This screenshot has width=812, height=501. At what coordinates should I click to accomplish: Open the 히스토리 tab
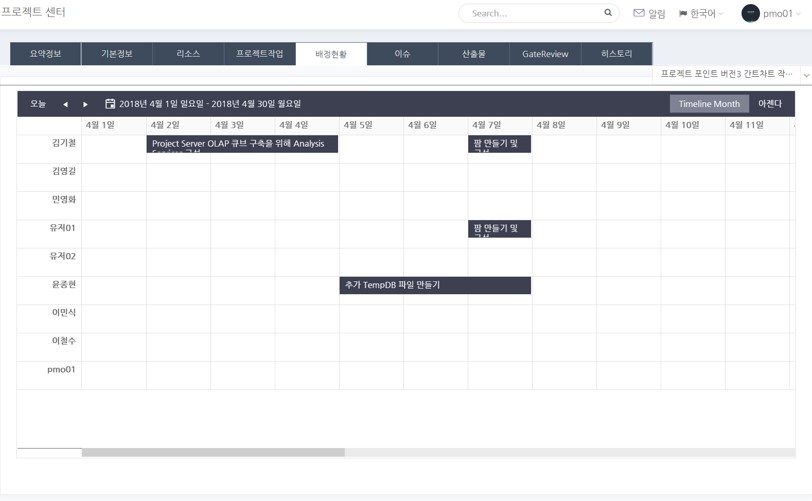(617, 54)
